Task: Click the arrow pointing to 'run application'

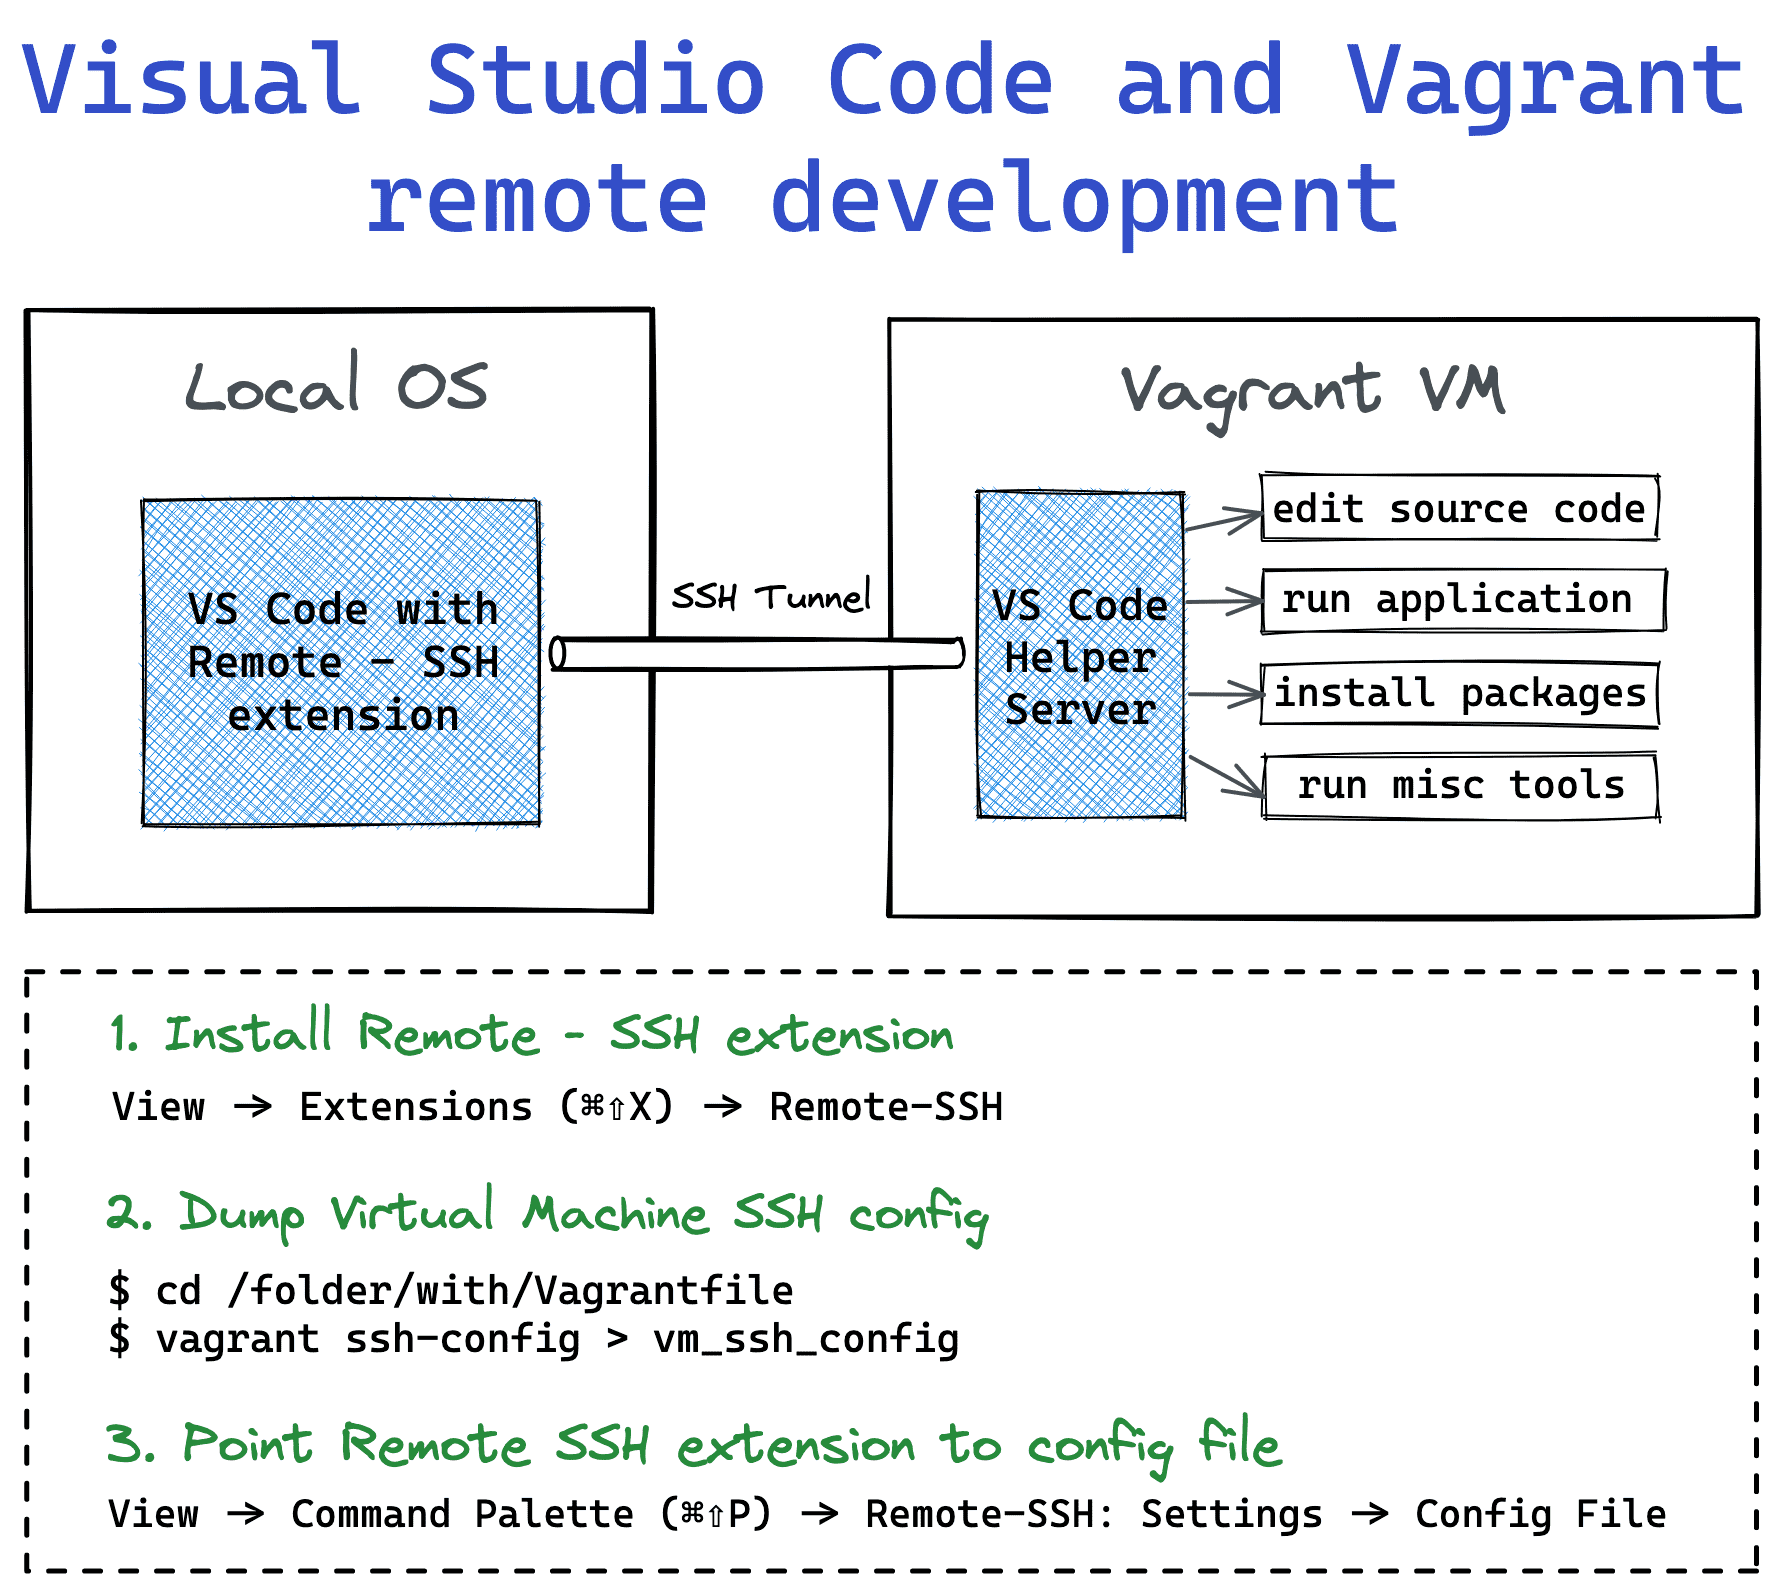Action: click(1222, 602)
